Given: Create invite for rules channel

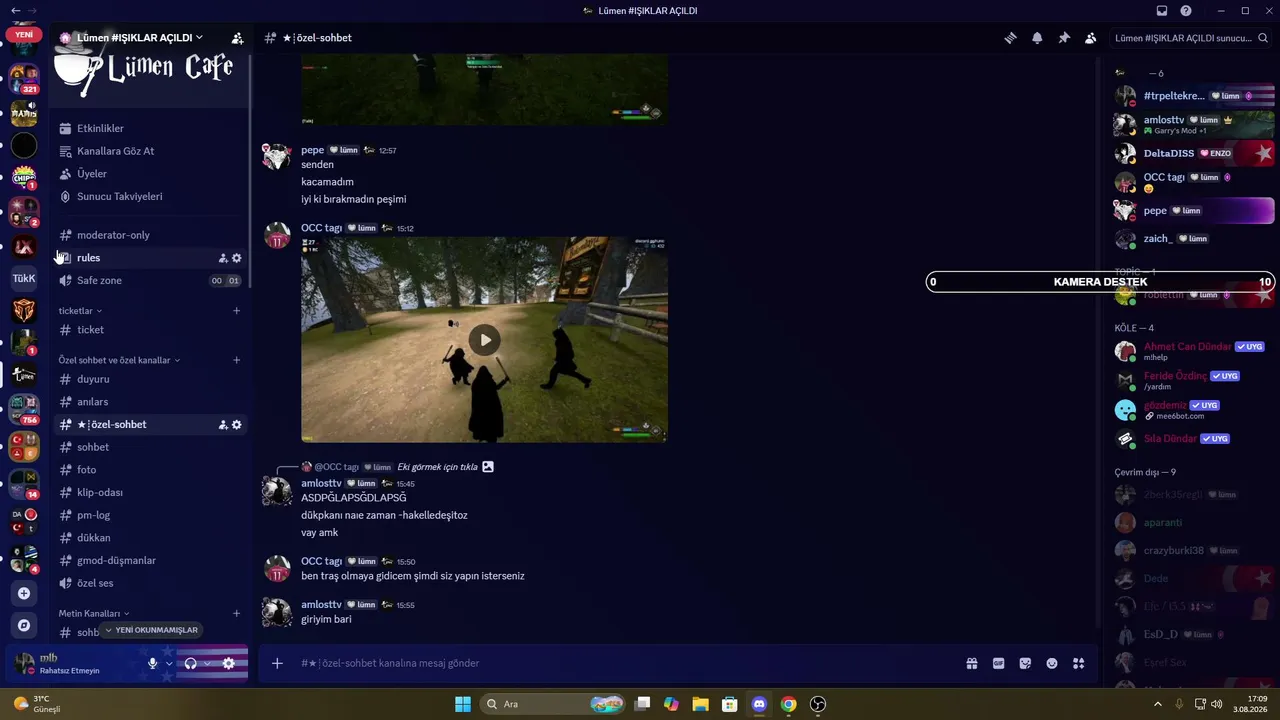Looking at the screenshot, I should pos(223,258).
